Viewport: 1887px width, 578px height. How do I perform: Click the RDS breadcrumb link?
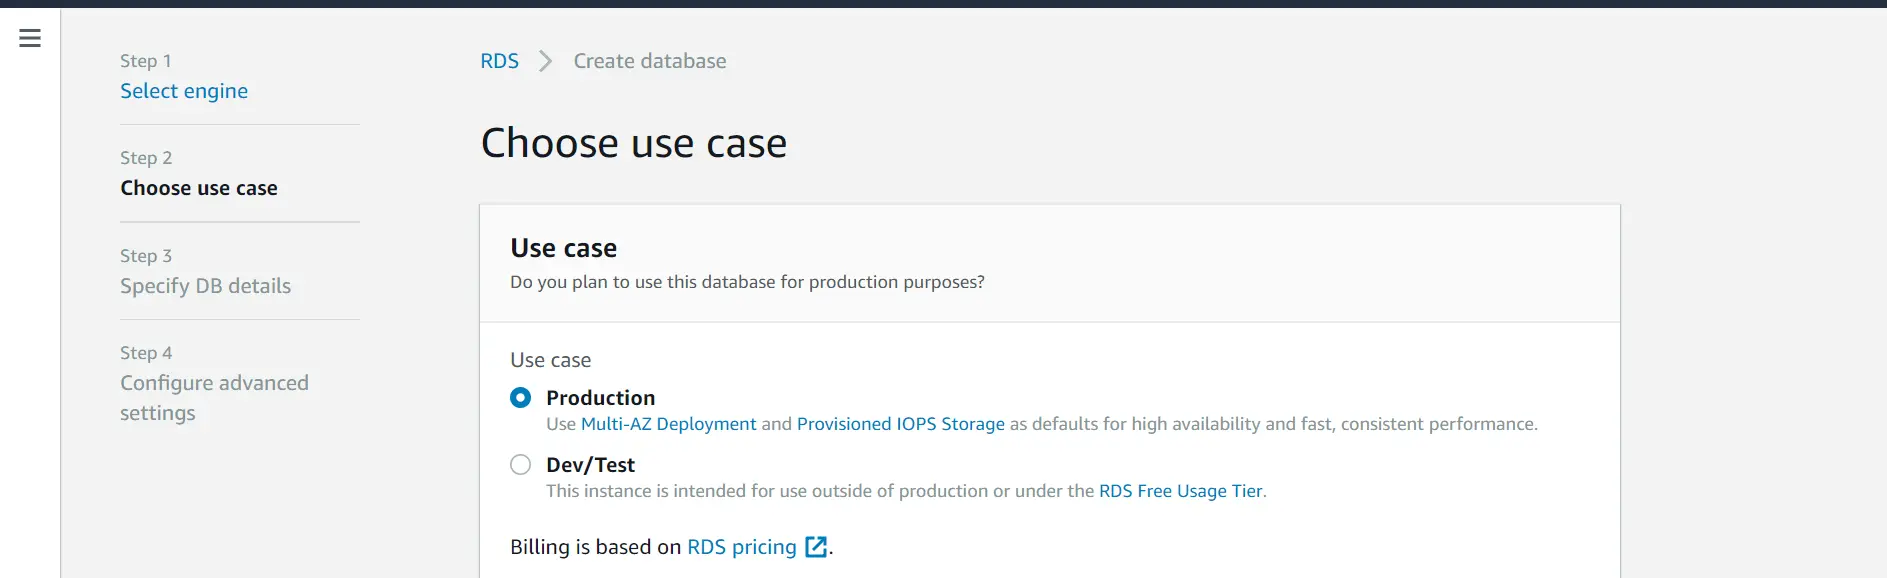click(x=499, y=61)
